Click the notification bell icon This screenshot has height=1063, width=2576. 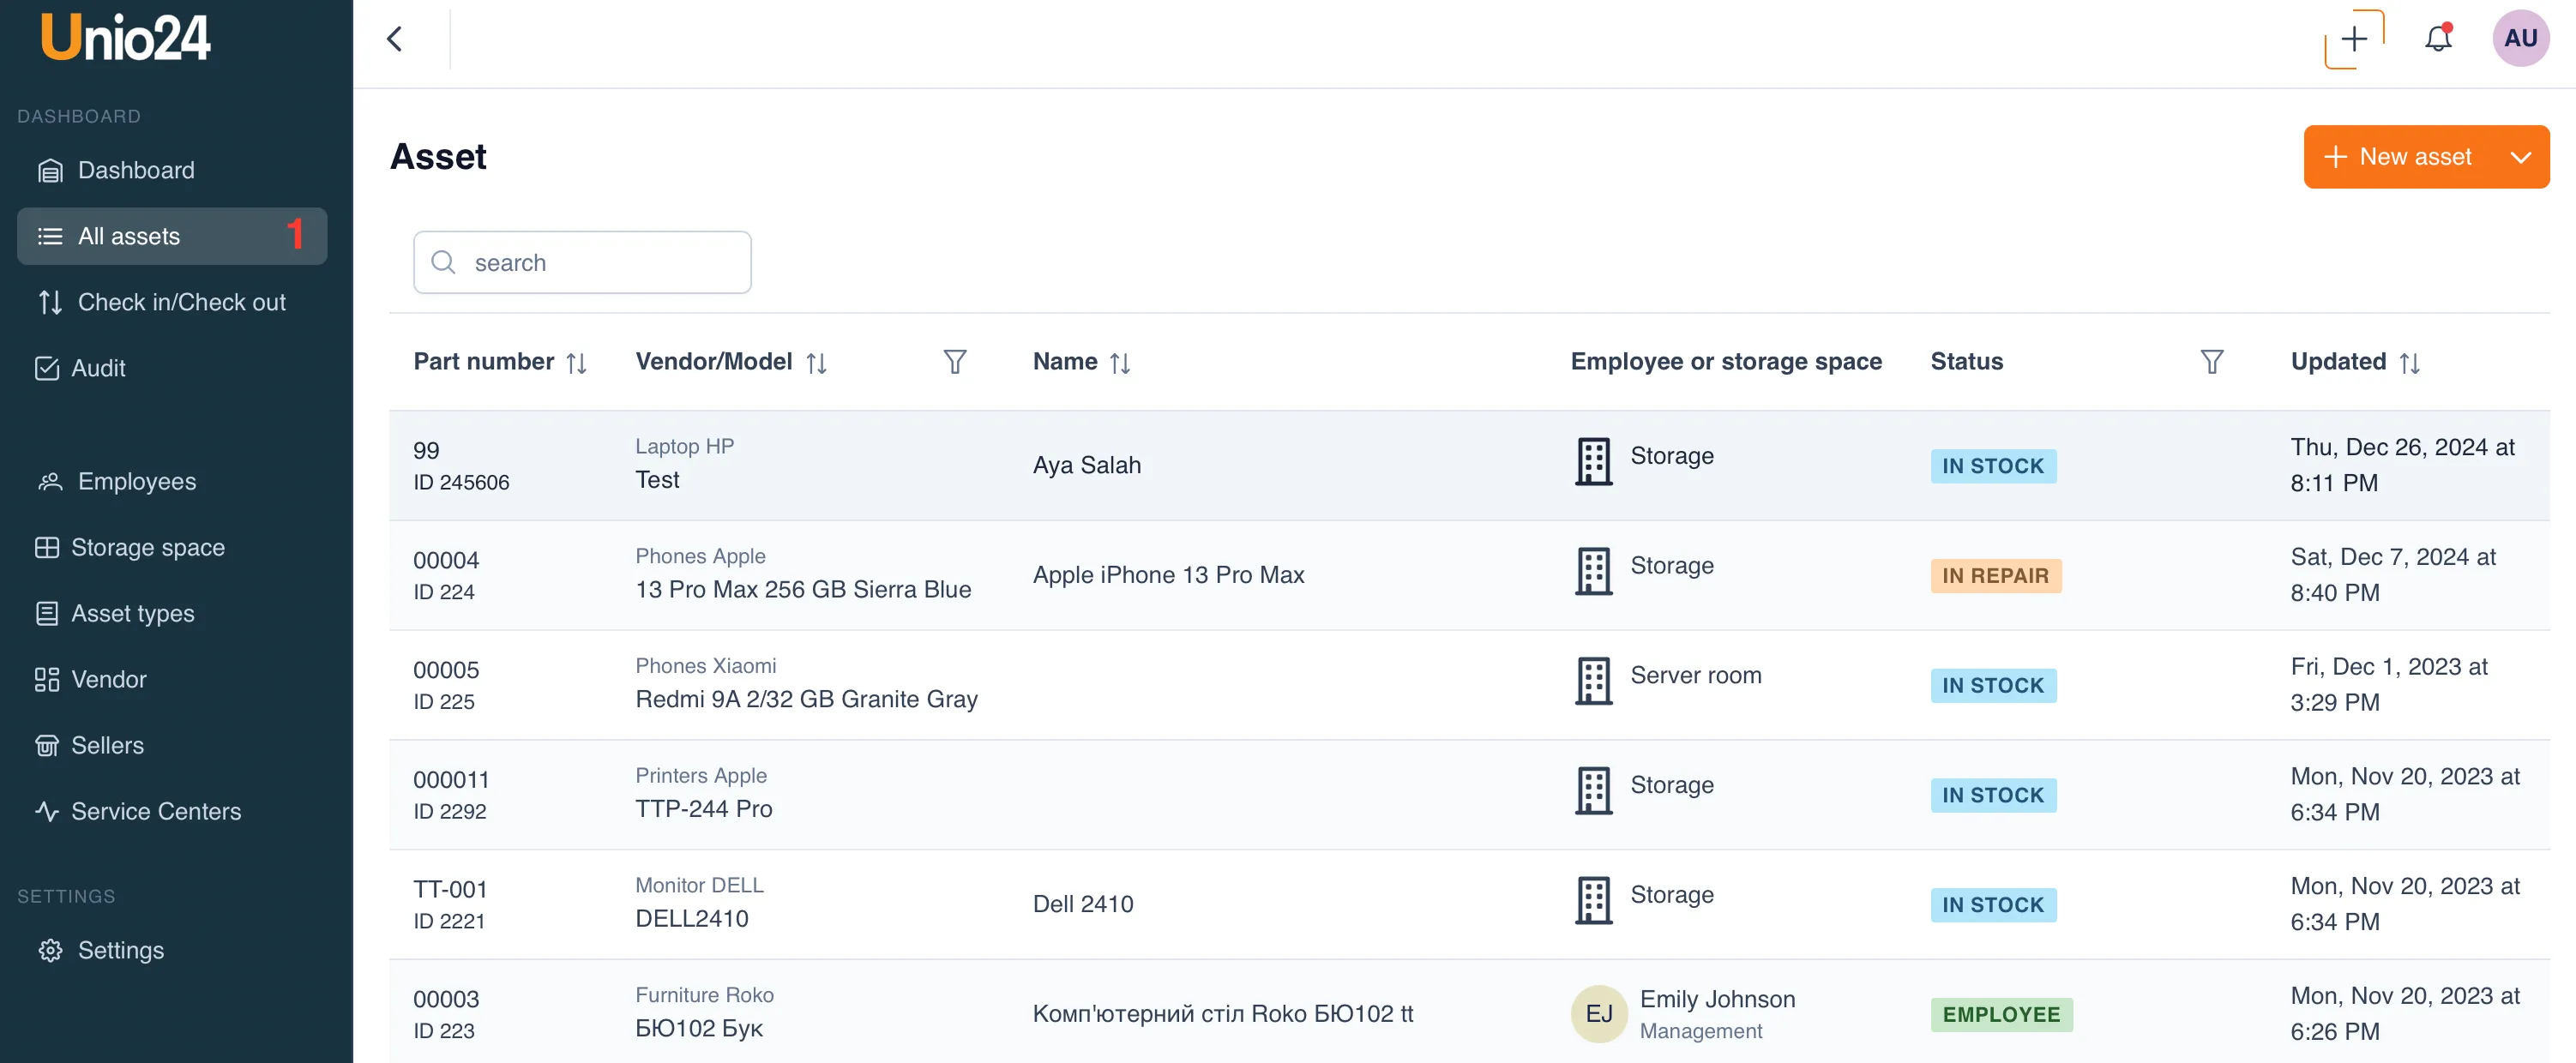click(x=2438, y=39)
